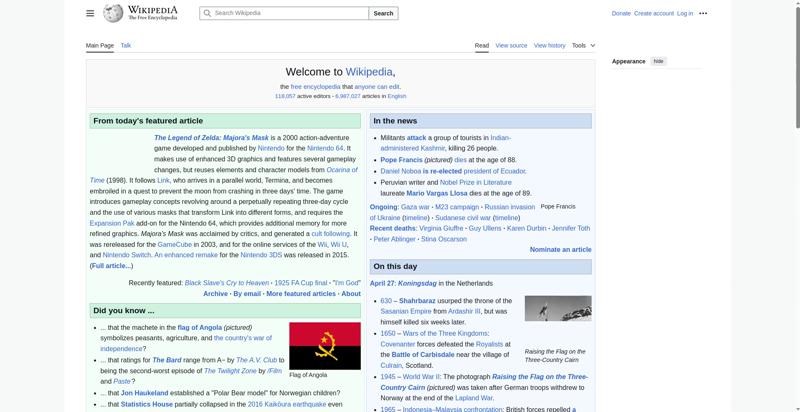Open The A.V. Club link
Image resolution: width=800 pixels, height=412 pixels.
click(x=256, y=360)
